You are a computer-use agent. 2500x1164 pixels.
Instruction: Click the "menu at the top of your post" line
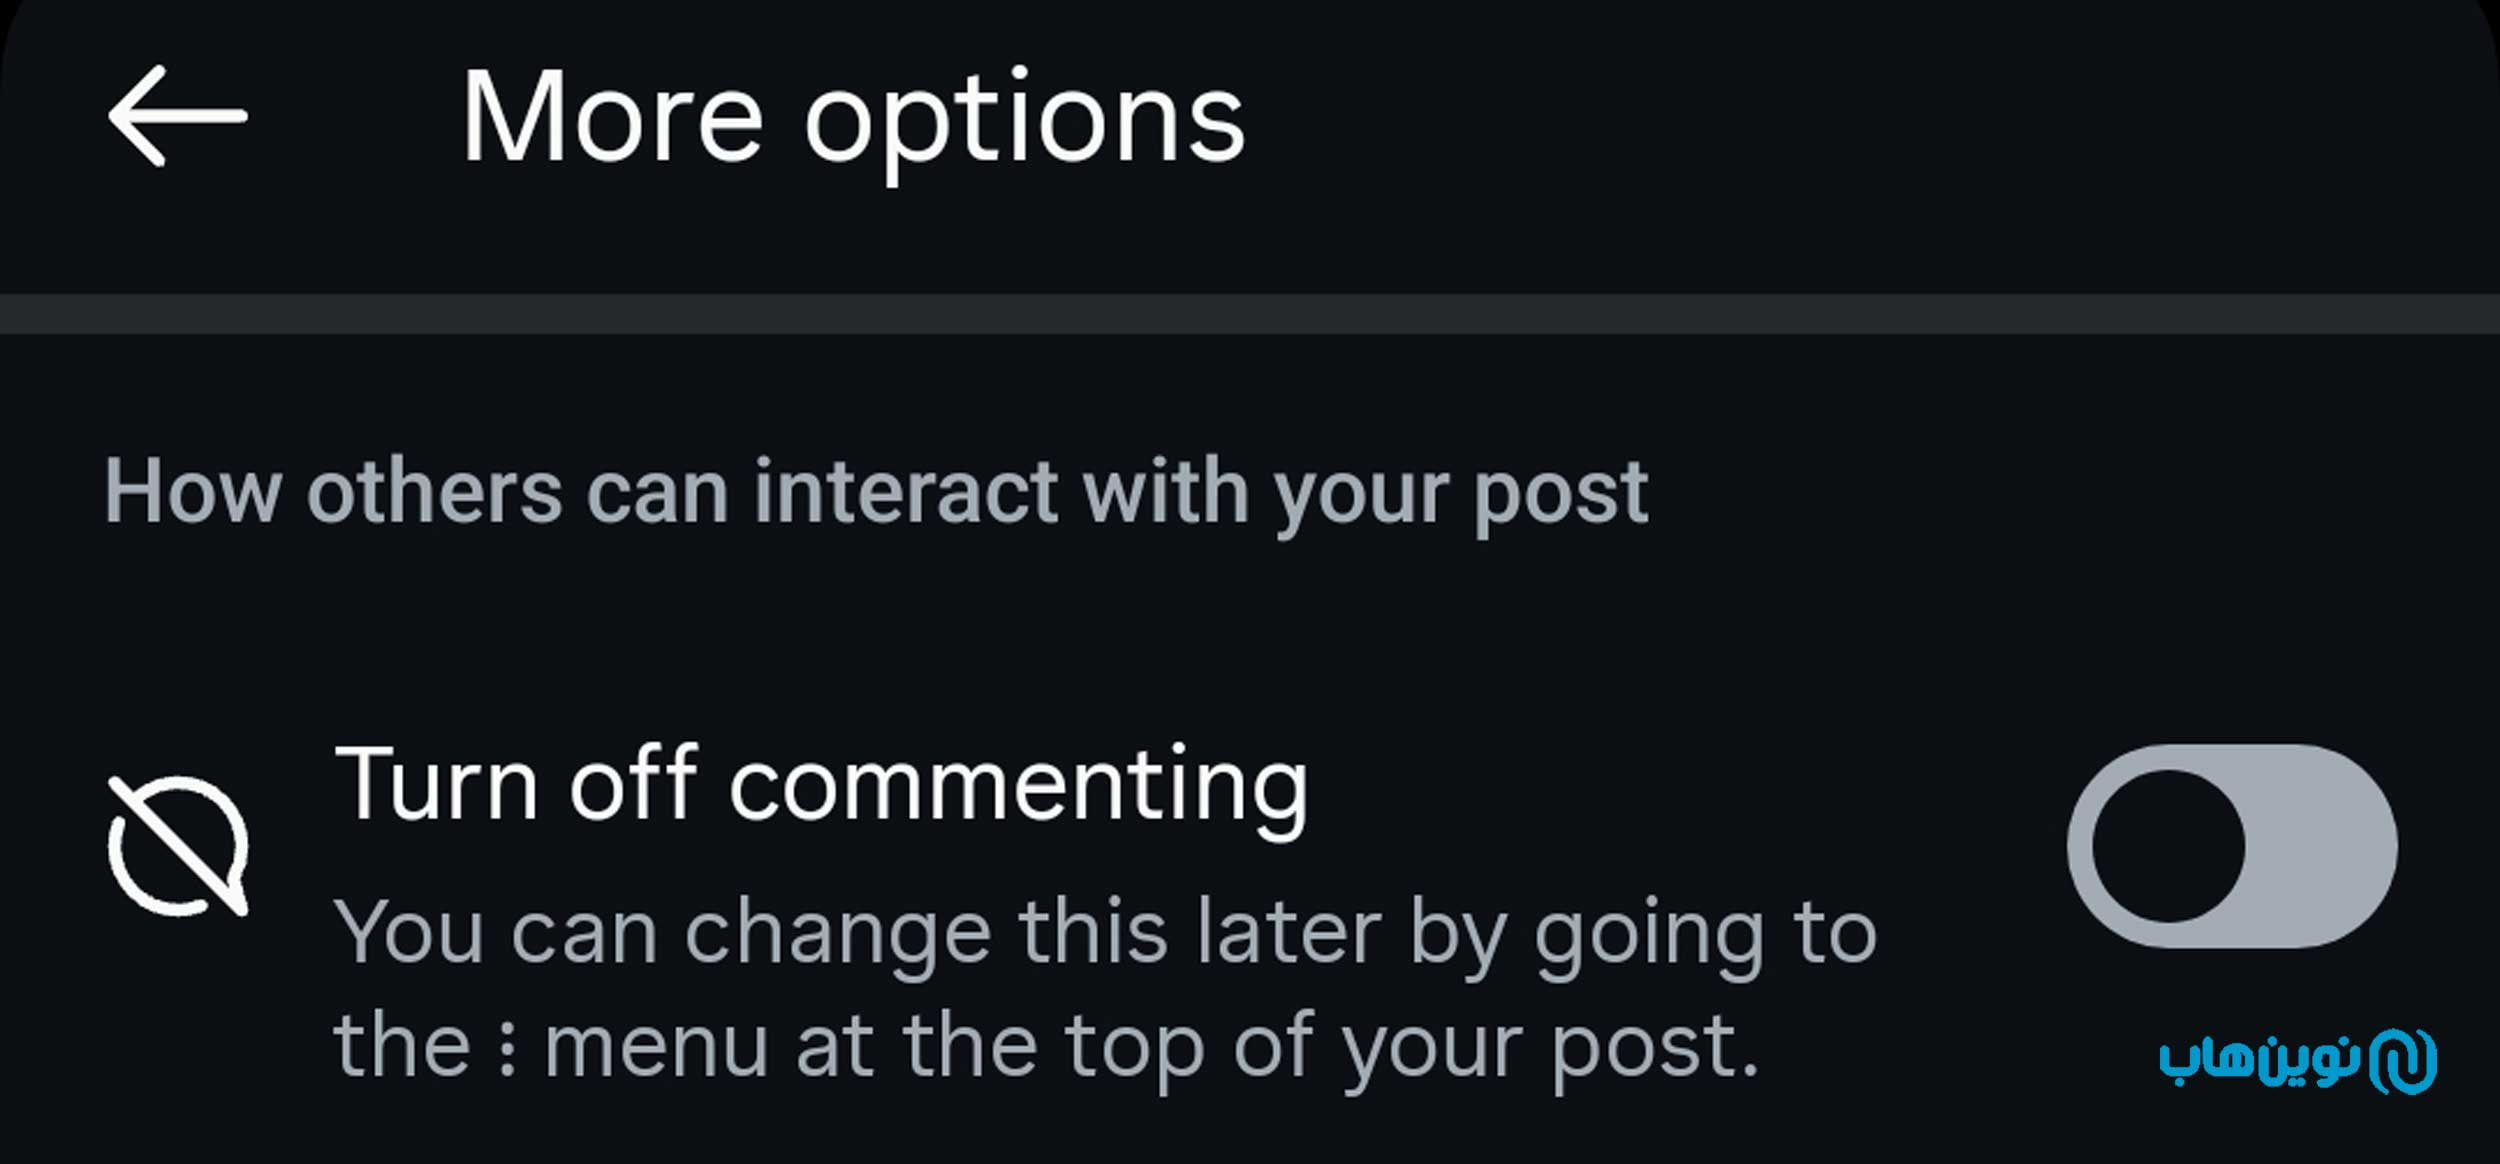point(1150,1046)
